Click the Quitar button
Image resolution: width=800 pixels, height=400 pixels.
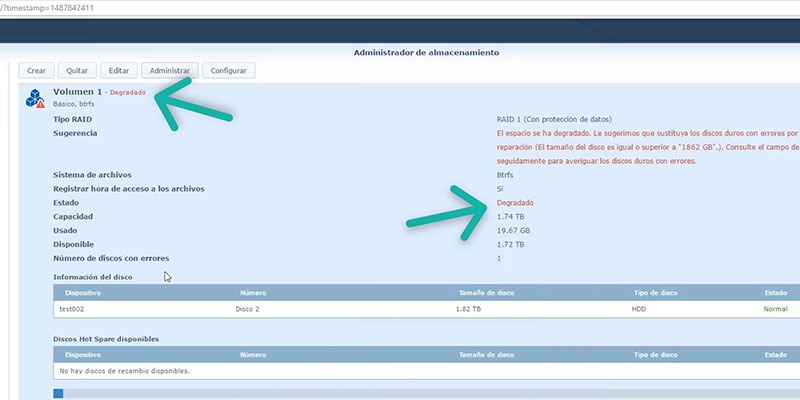coord(77,71)
